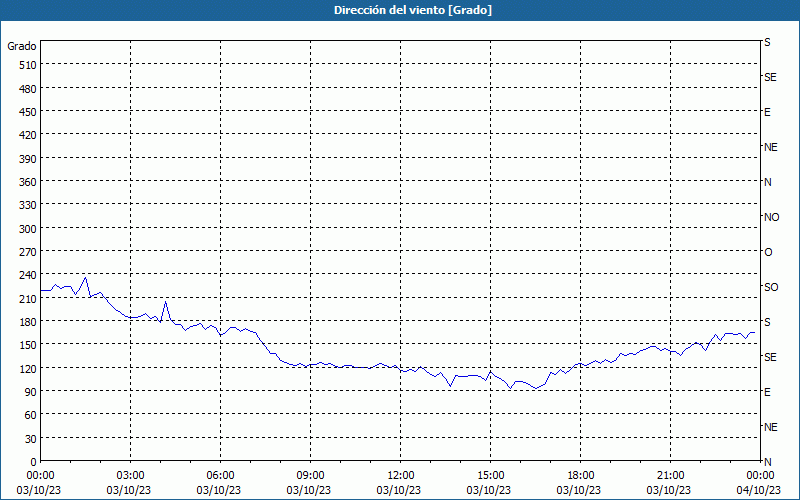
Task: Click the 240 degree axis label
Action: click(28, 276)
